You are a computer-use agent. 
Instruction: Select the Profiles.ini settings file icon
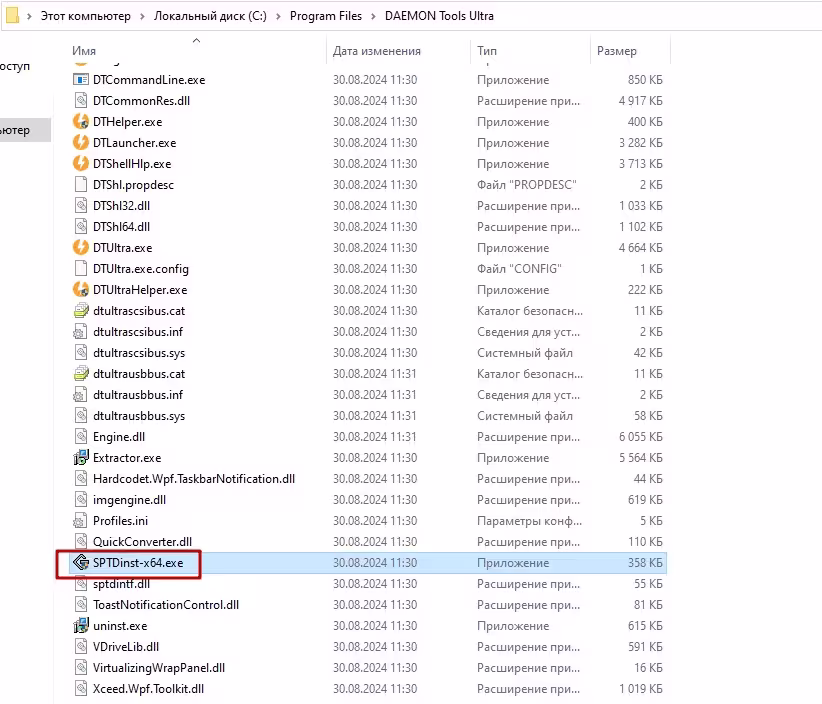click(82, 521)
